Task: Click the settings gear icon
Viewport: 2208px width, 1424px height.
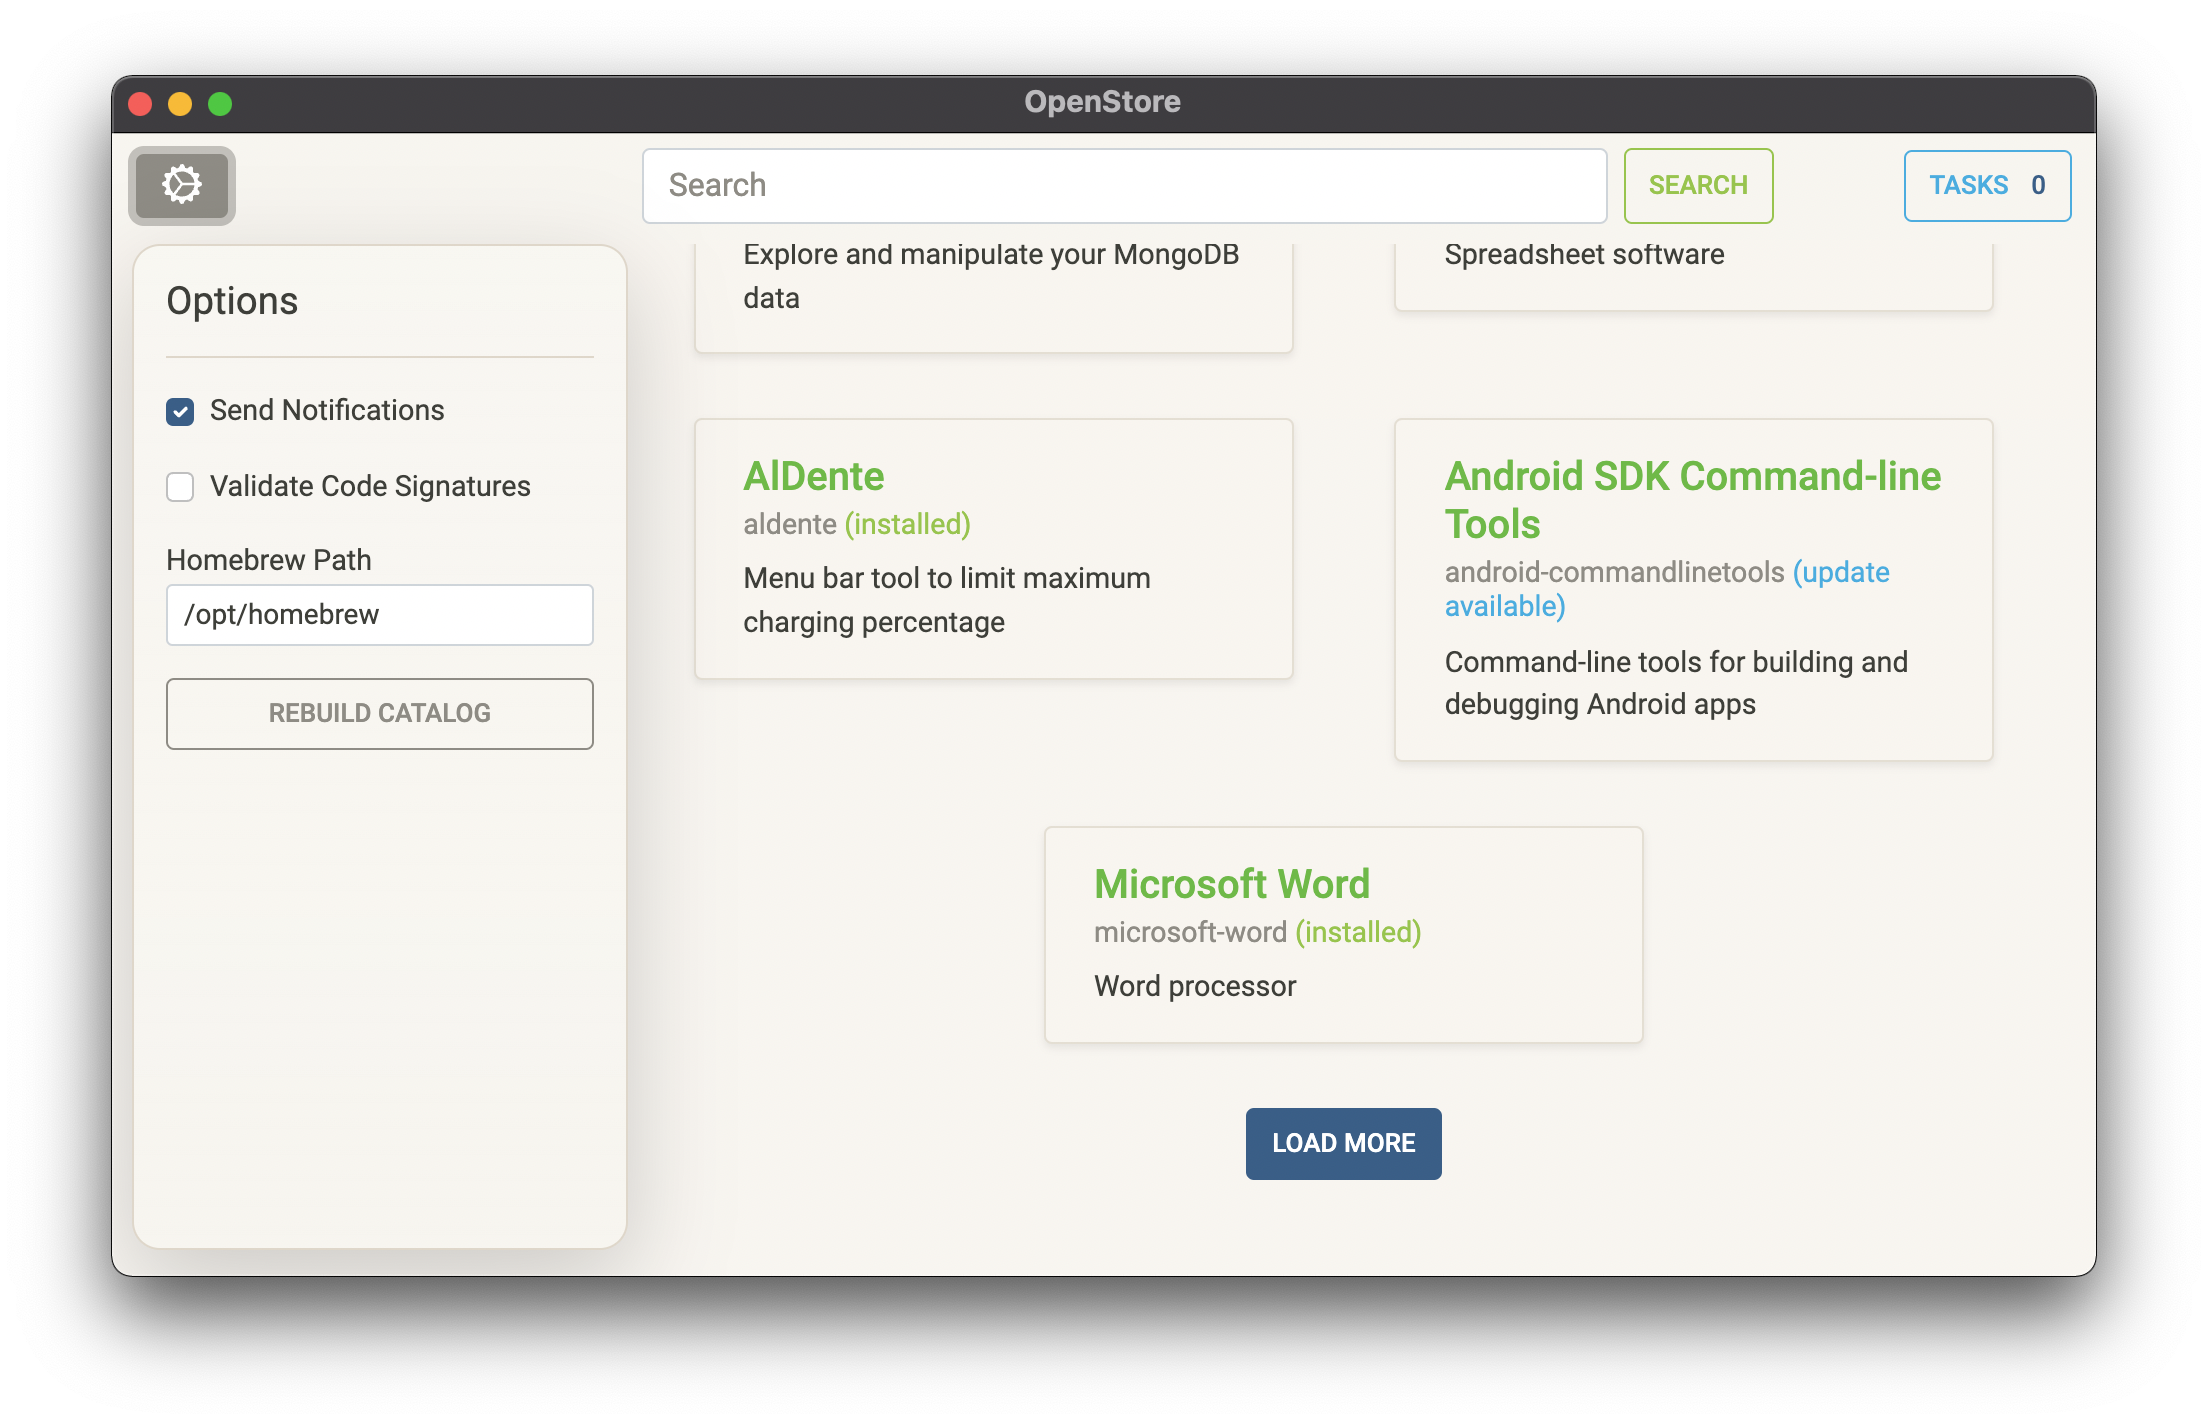Action: click(181, 185)
